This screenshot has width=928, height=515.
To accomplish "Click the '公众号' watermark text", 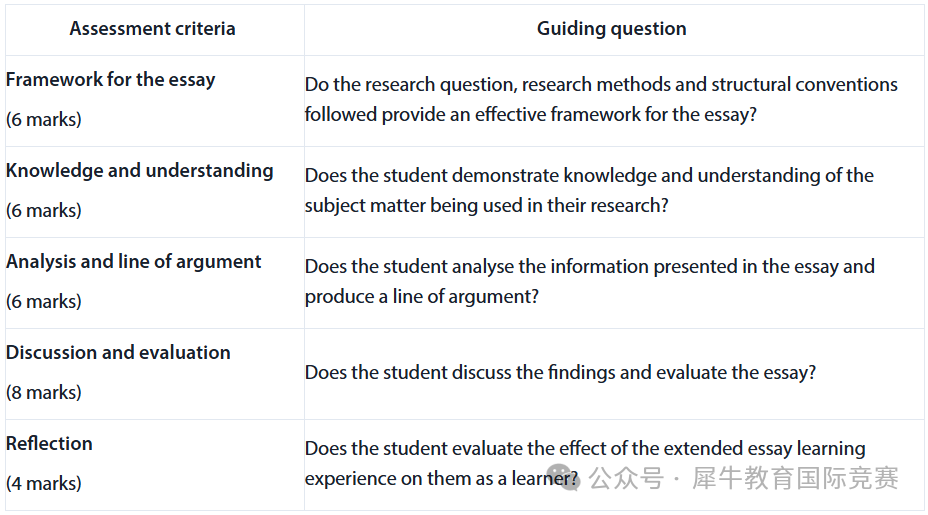I will click(x=626, y=478).
